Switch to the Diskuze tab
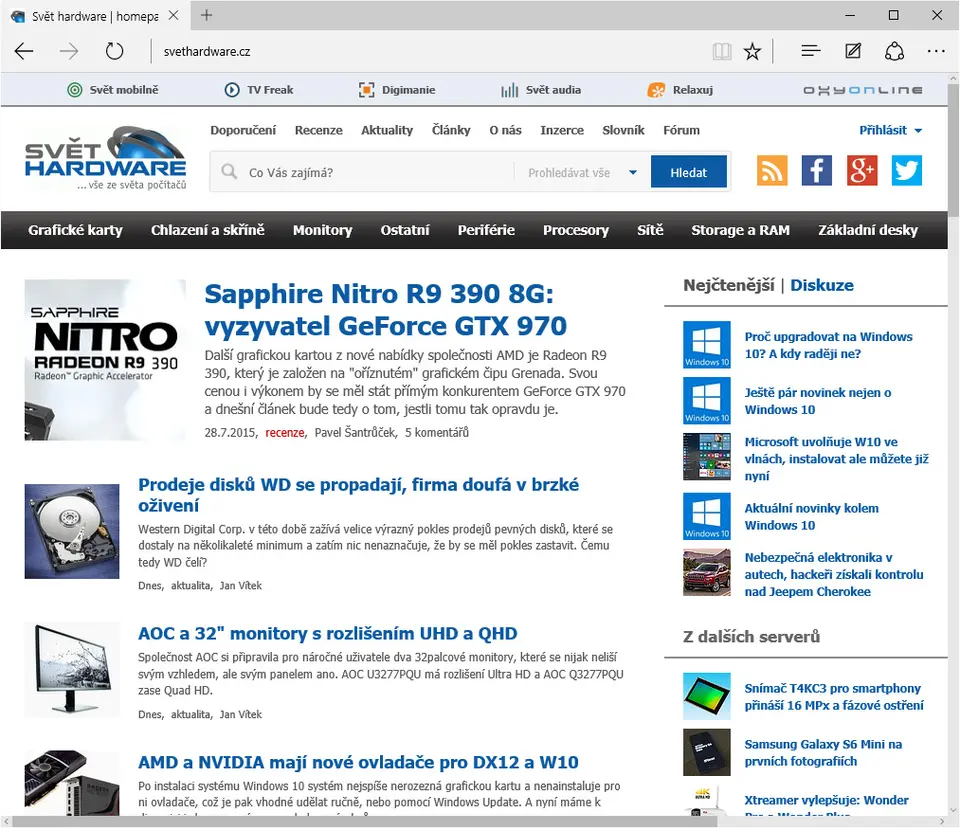This screenshot has height=828, width=960. click(822, 285)
